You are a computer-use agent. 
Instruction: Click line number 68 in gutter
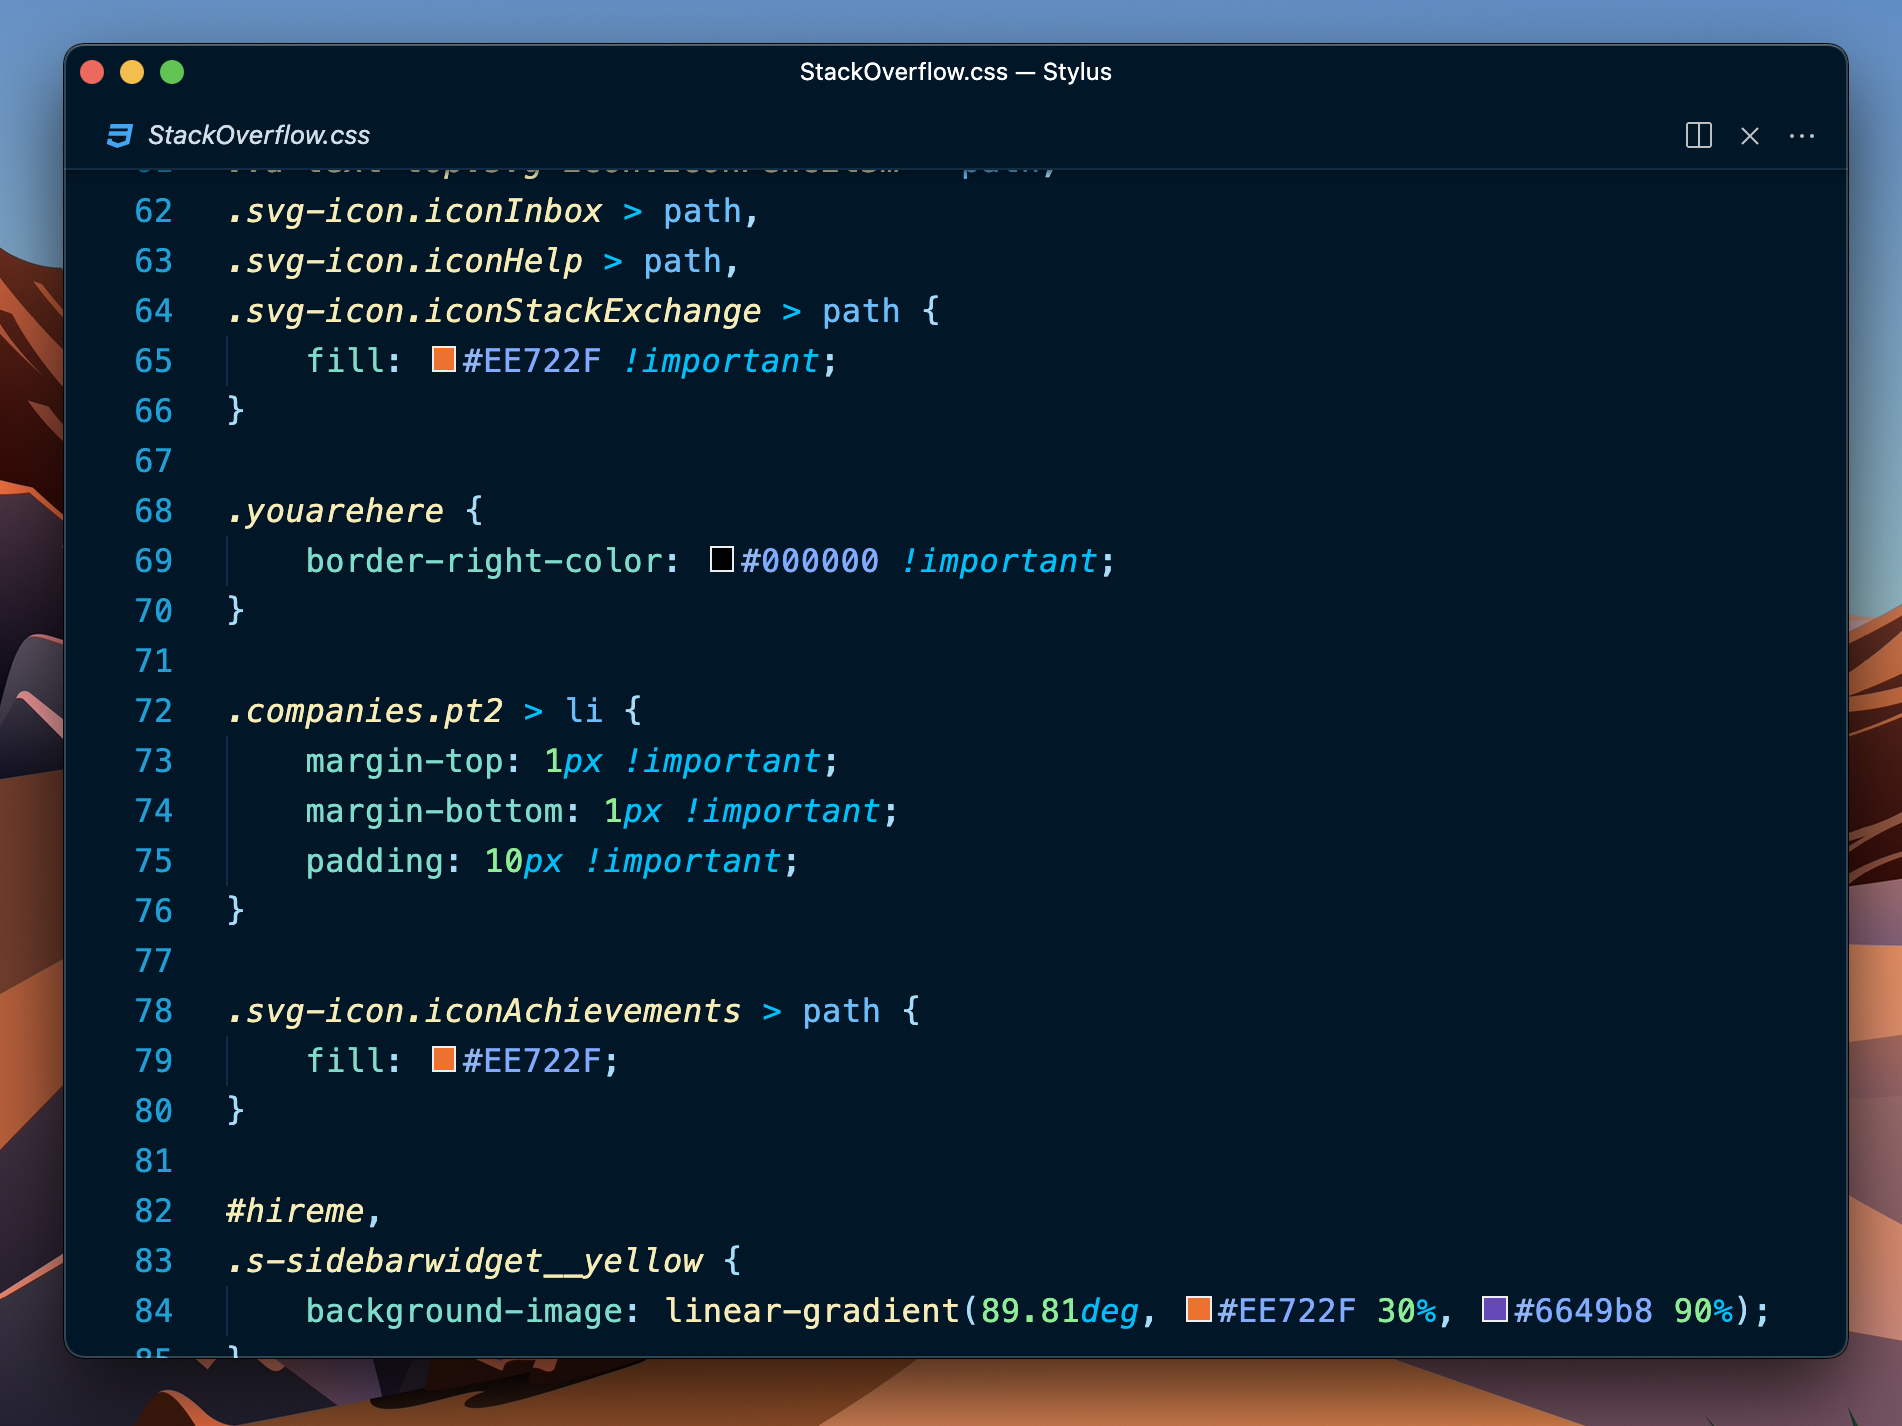(x=154, y=511)
